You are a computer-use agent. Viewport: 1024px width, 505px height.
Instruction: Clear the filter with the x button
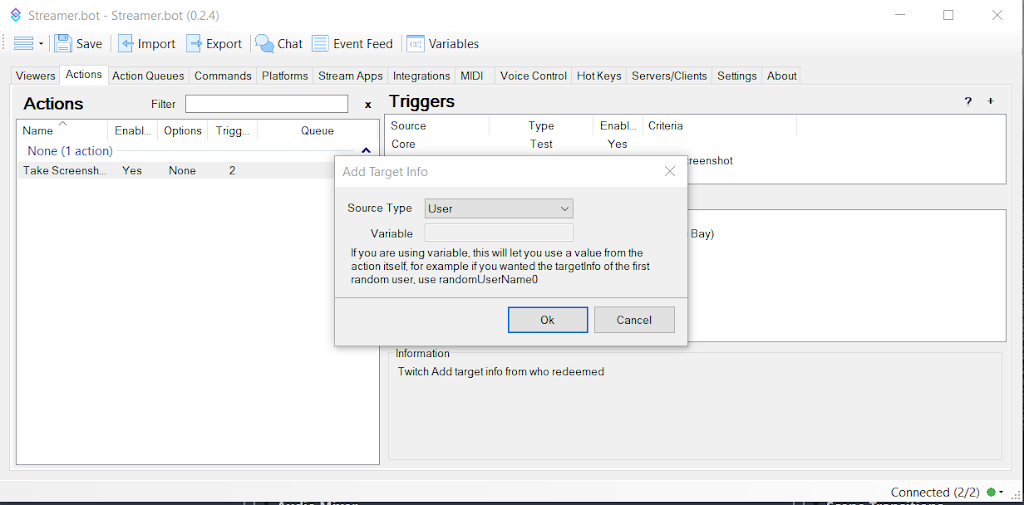tap(368, 104)
